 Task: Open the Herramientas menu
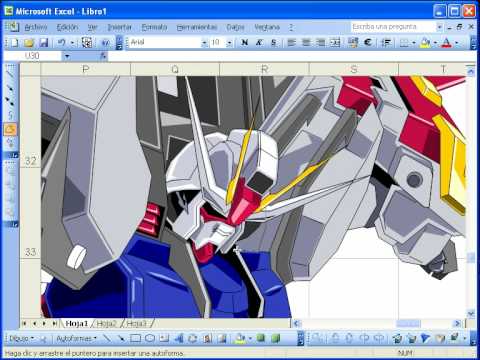pyautogui.click(x=197, y=27)
